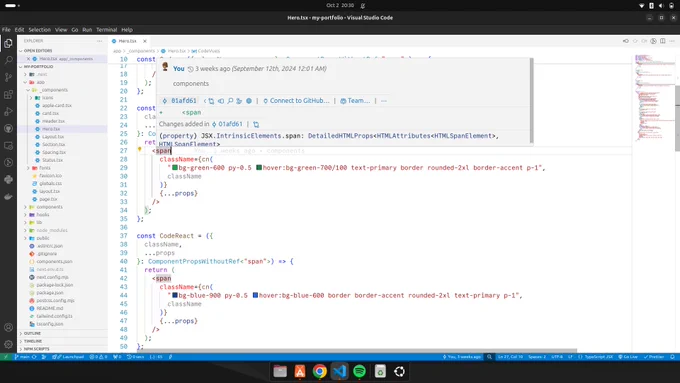Click the sync changes icon in status bar
The width and height of the screenshot is (680, 383).
(x=34, y=357)
